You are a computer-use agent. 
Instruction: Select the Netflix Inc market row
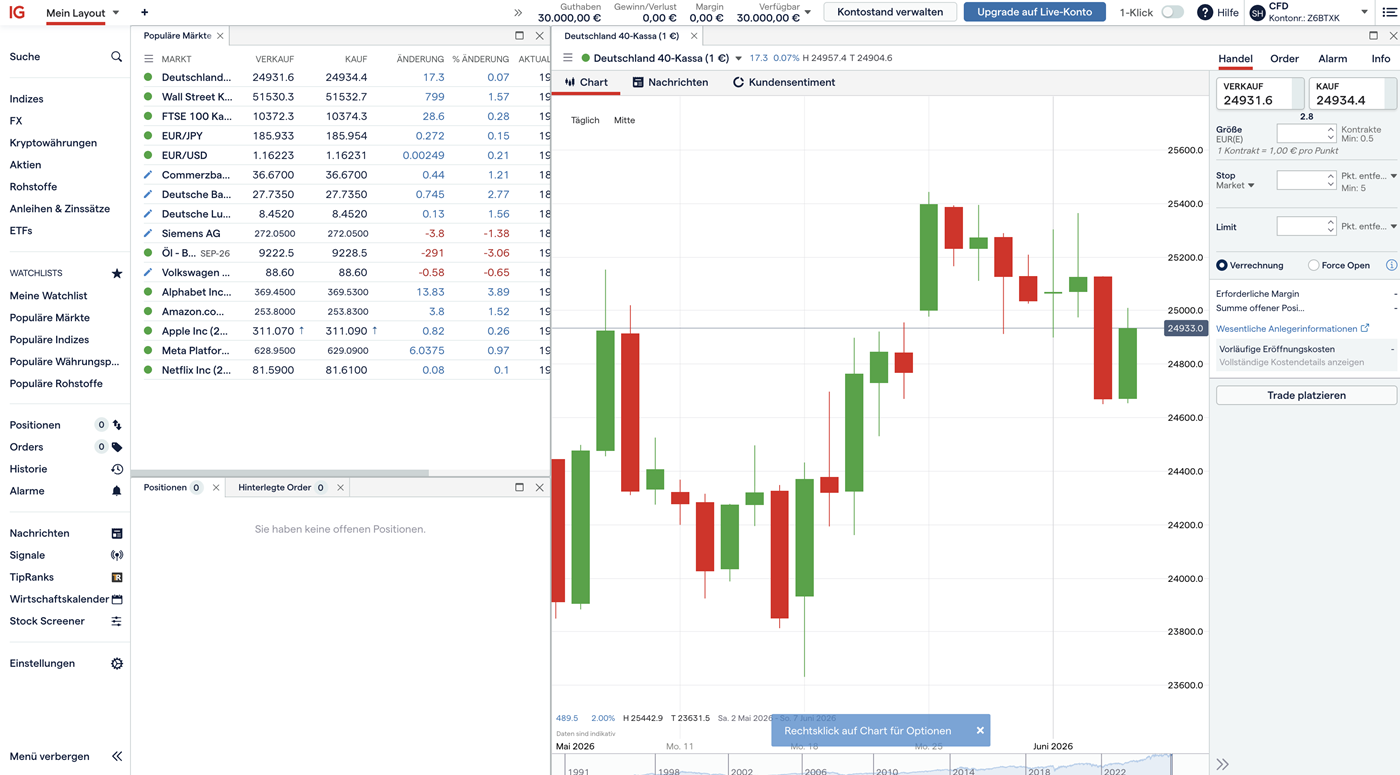point(340,370)
